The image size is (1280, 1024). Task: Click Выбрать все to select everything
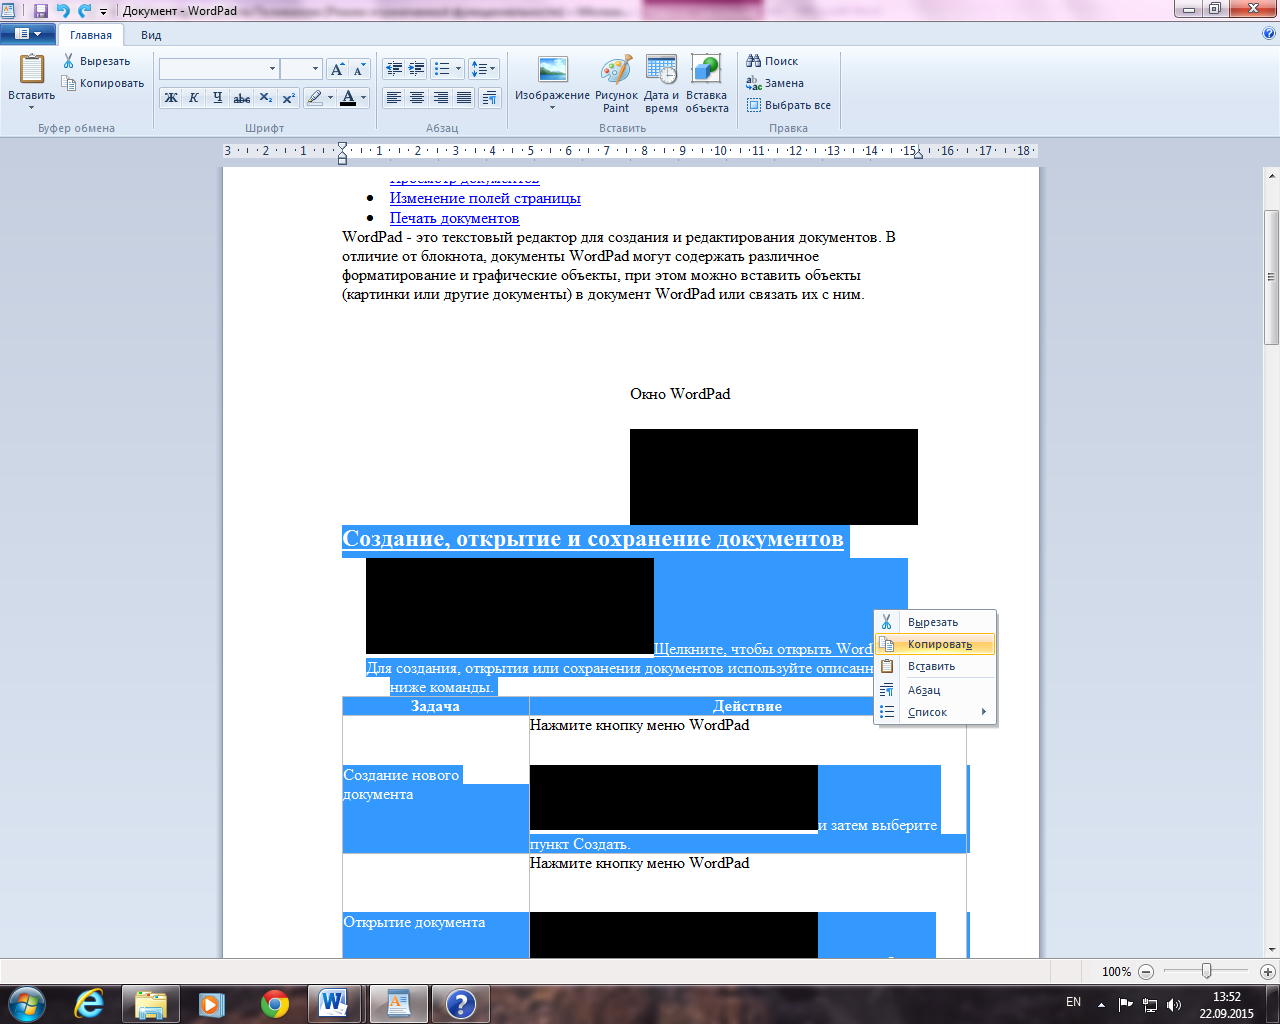point(789,105)
